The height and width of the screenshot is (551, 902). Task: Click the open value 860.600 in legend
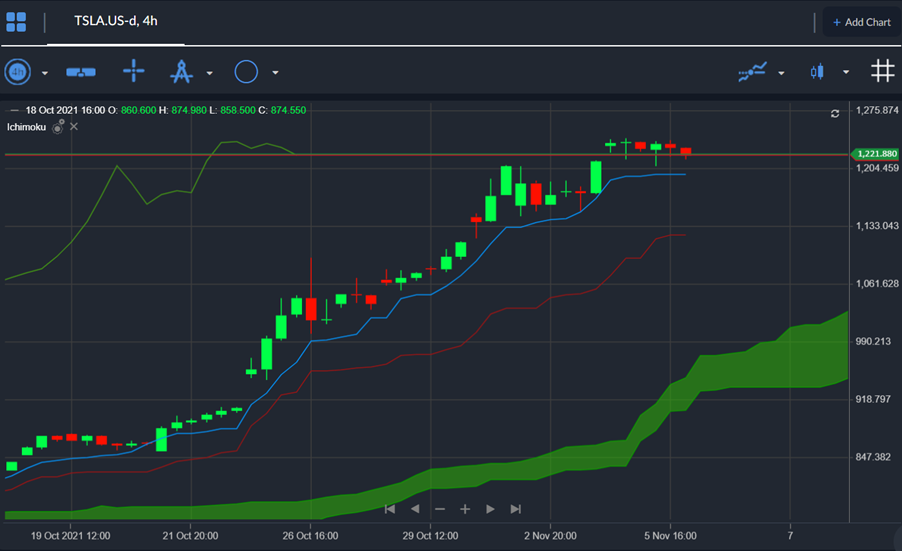click(138, 110)
